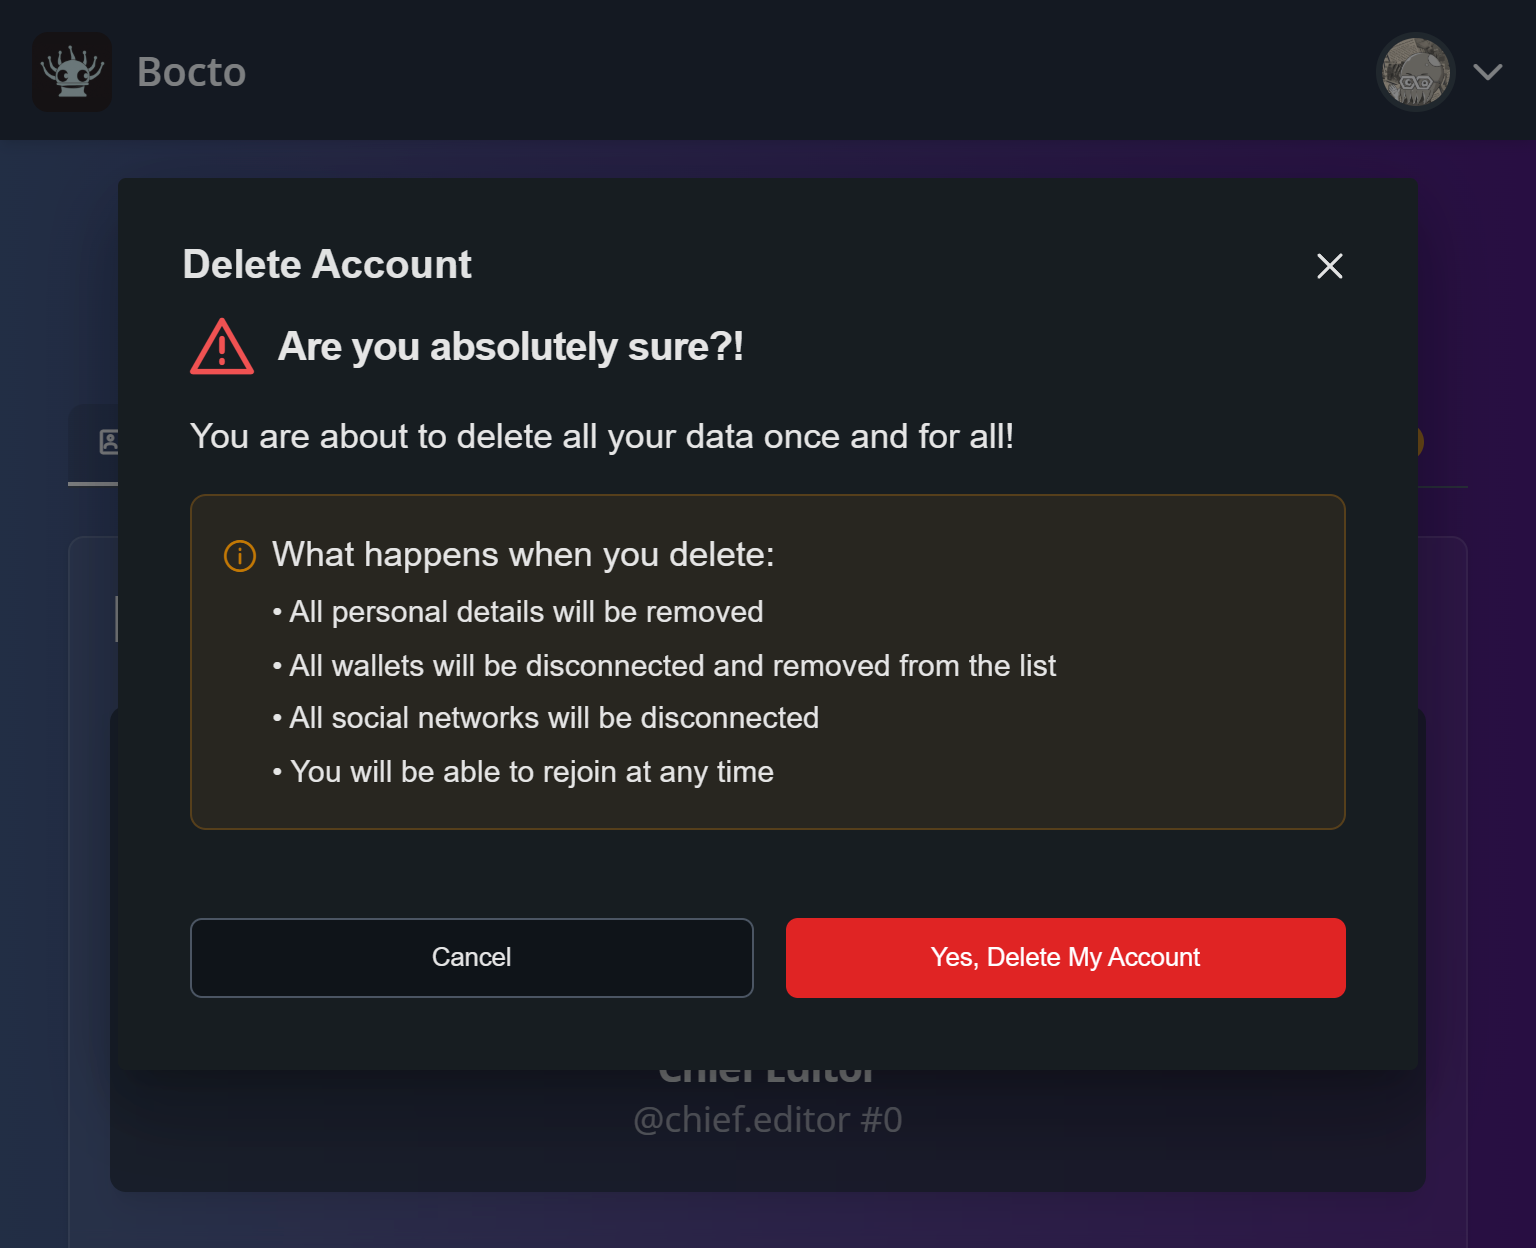Click the Delete Account dialog title
The image size is (1536, 1248).
click(327, 265)
